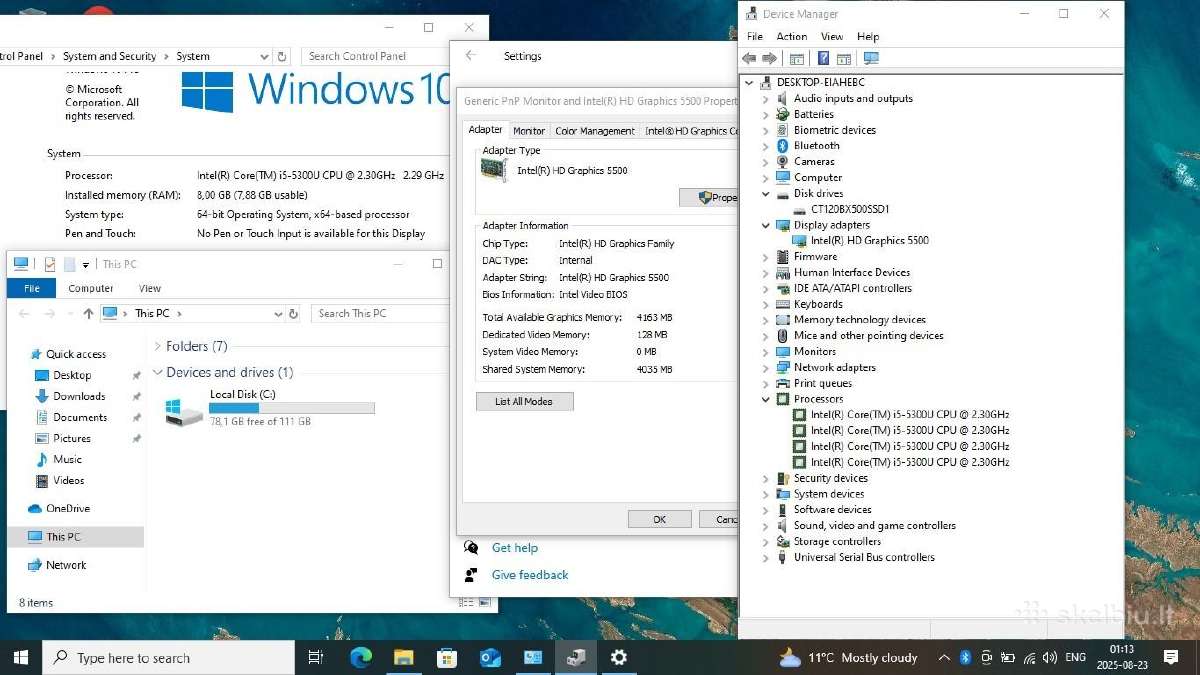Screen dimensions: 1200x675
Task: Expand the Network adapters category
Action: pos(766,367)
